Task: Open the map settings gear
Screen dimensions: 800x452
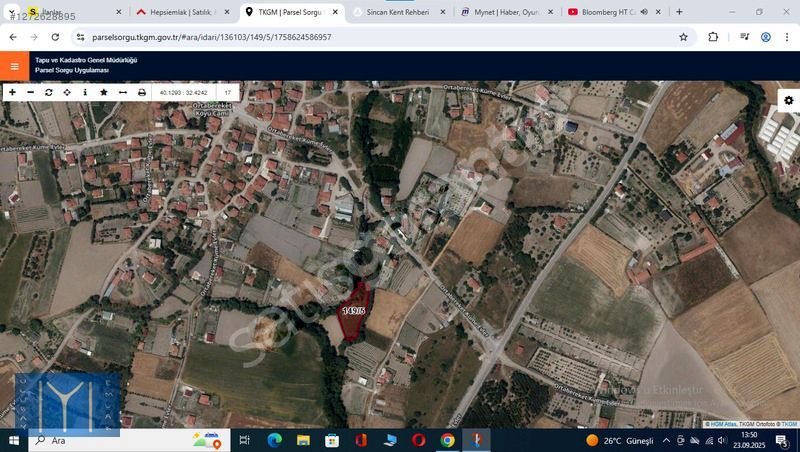Action: (x=788, y=100)
